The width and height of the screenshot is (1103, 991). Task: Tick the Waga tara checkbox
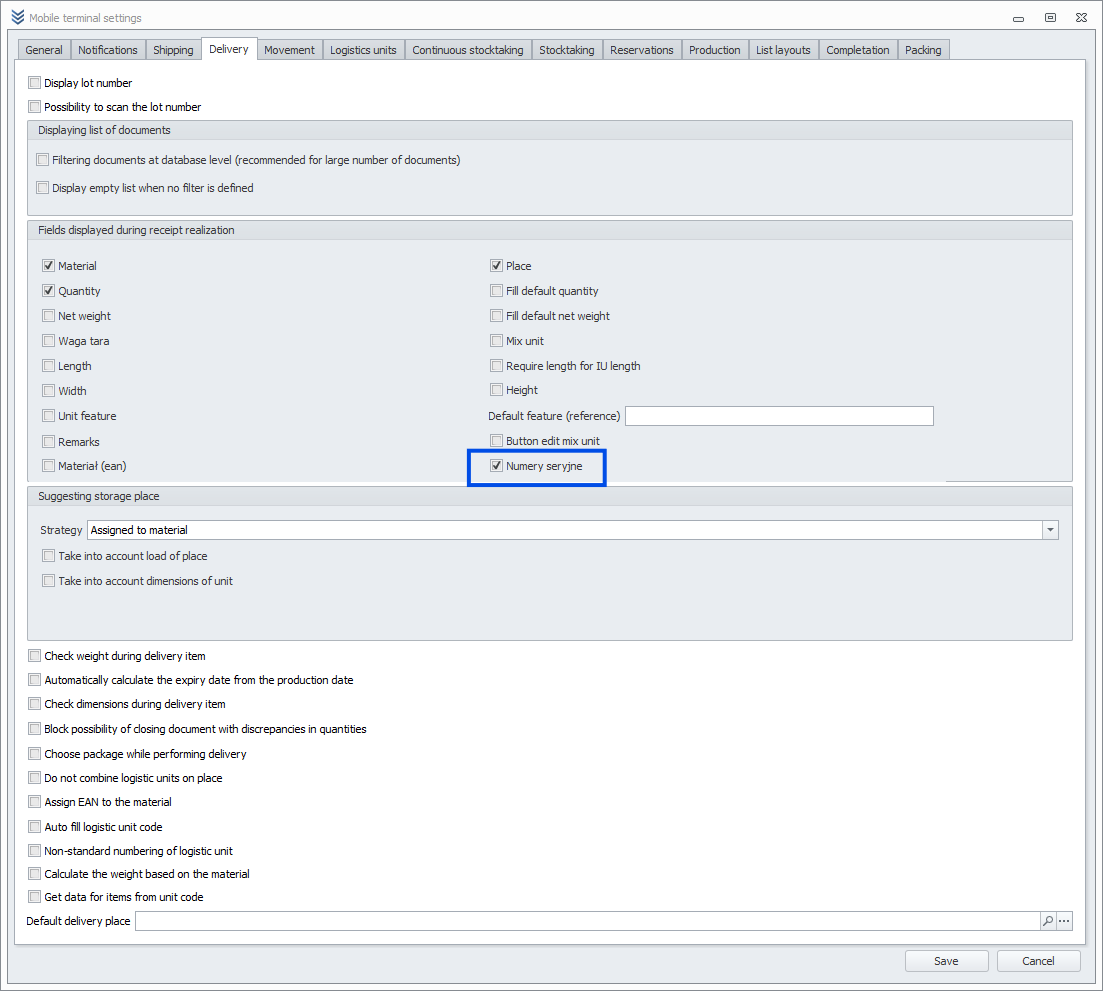pos(49,340)
